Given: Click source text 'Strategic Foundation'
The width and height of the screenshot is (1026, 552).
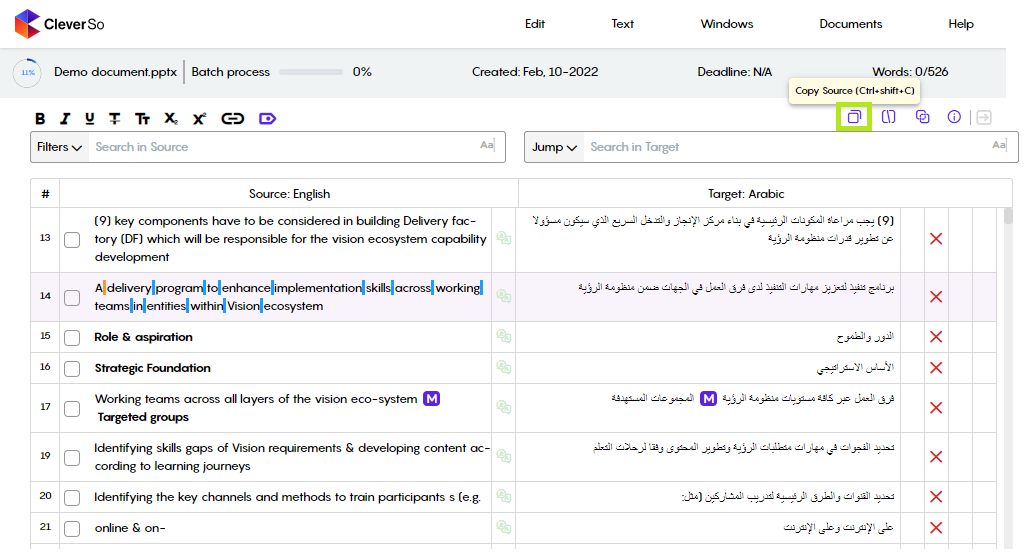Looking at the screenshot, I should [x=152, y=368].
